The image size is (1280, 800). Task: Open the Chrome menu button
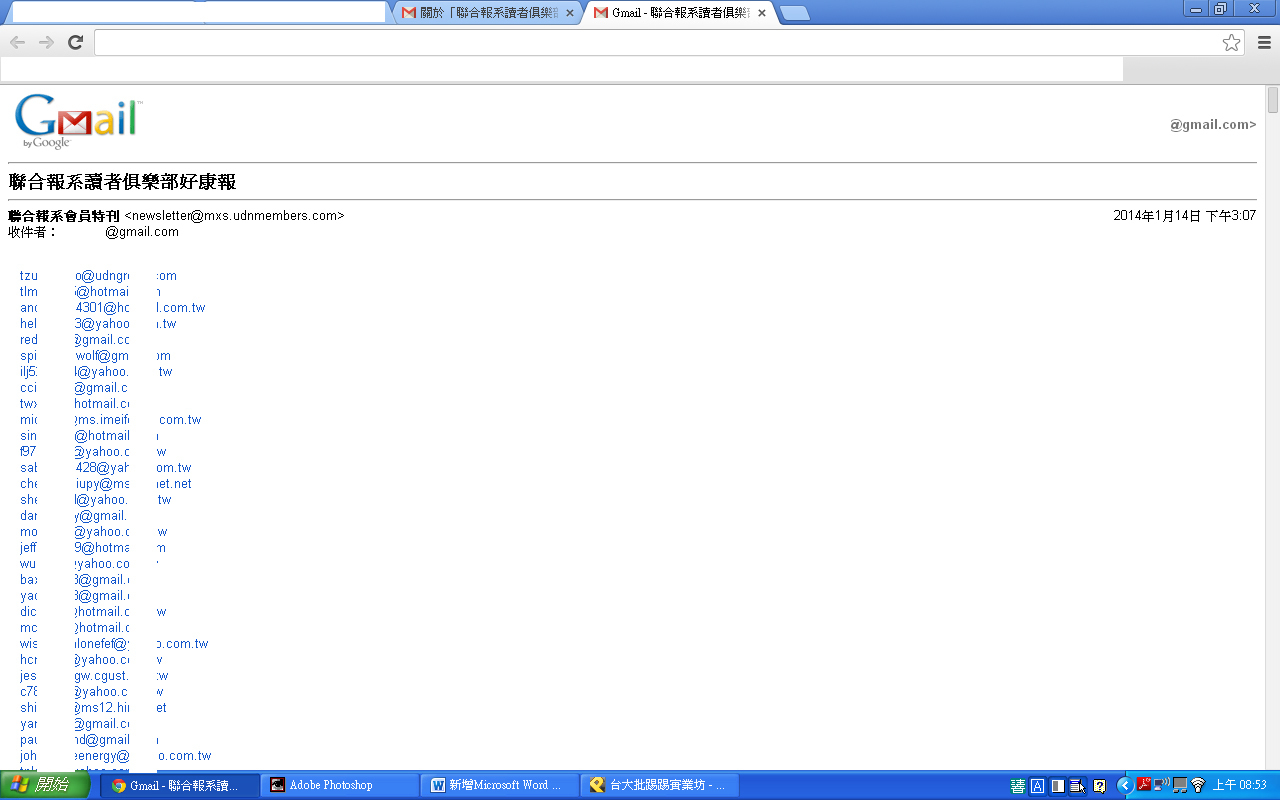pyautogui.click(x=1264, y=42)
